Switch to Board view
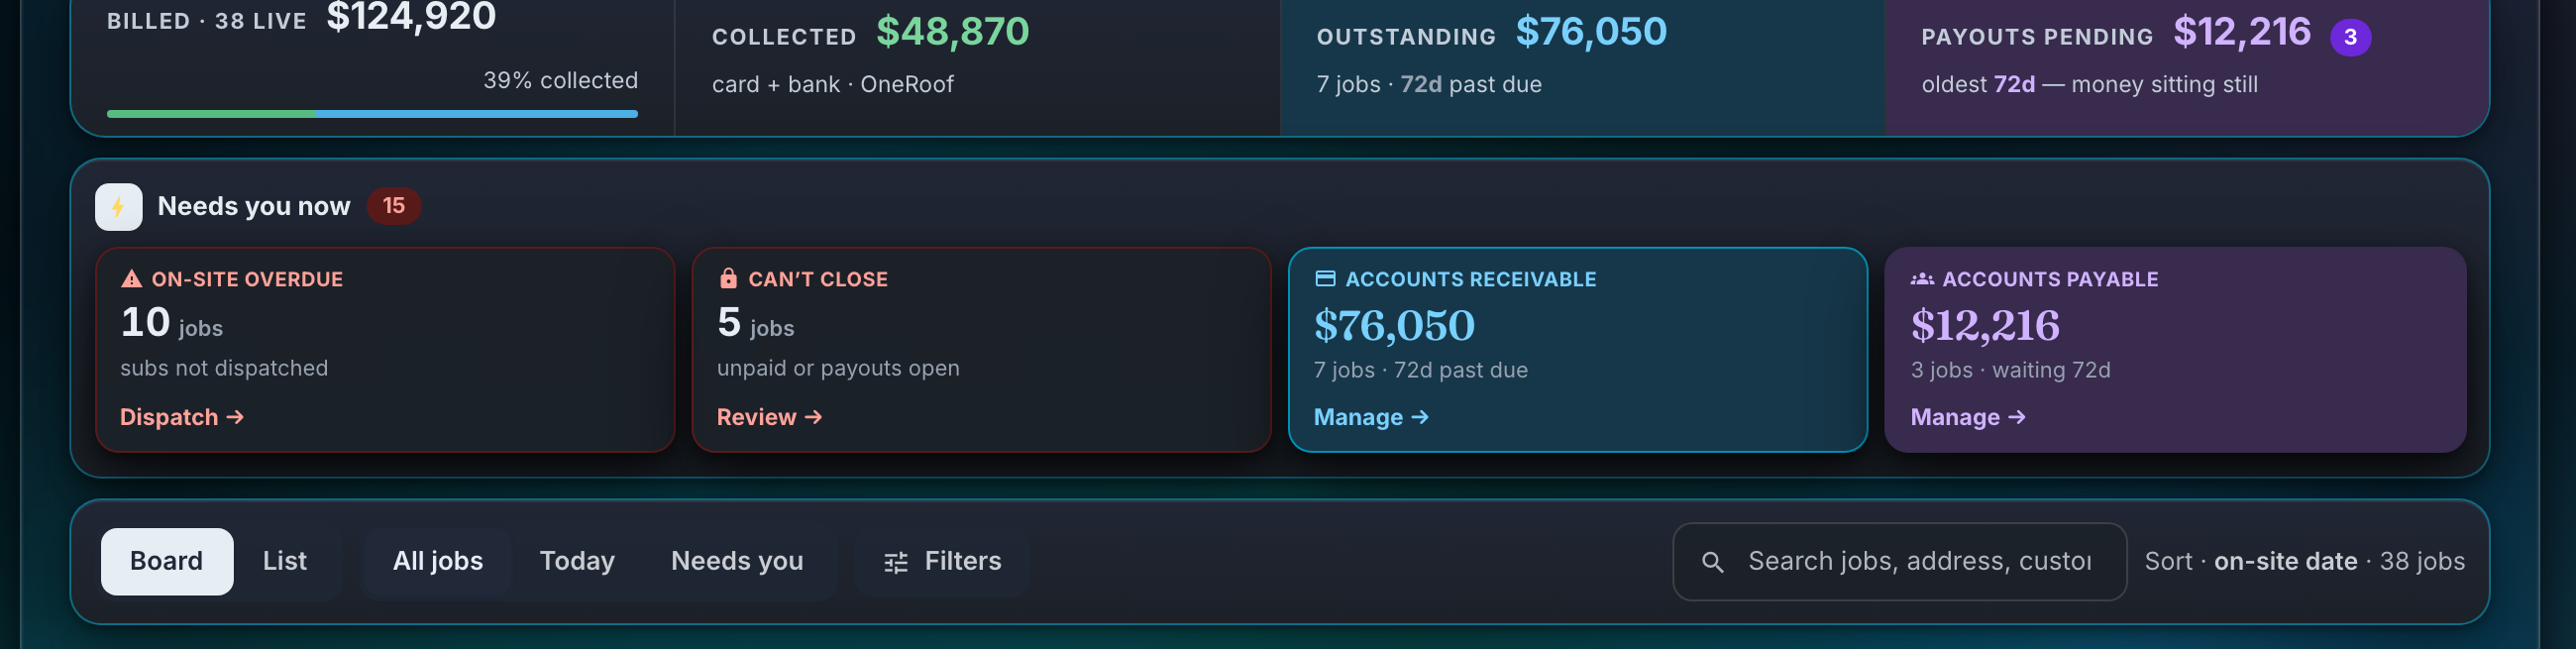 [x=167, y=562]
